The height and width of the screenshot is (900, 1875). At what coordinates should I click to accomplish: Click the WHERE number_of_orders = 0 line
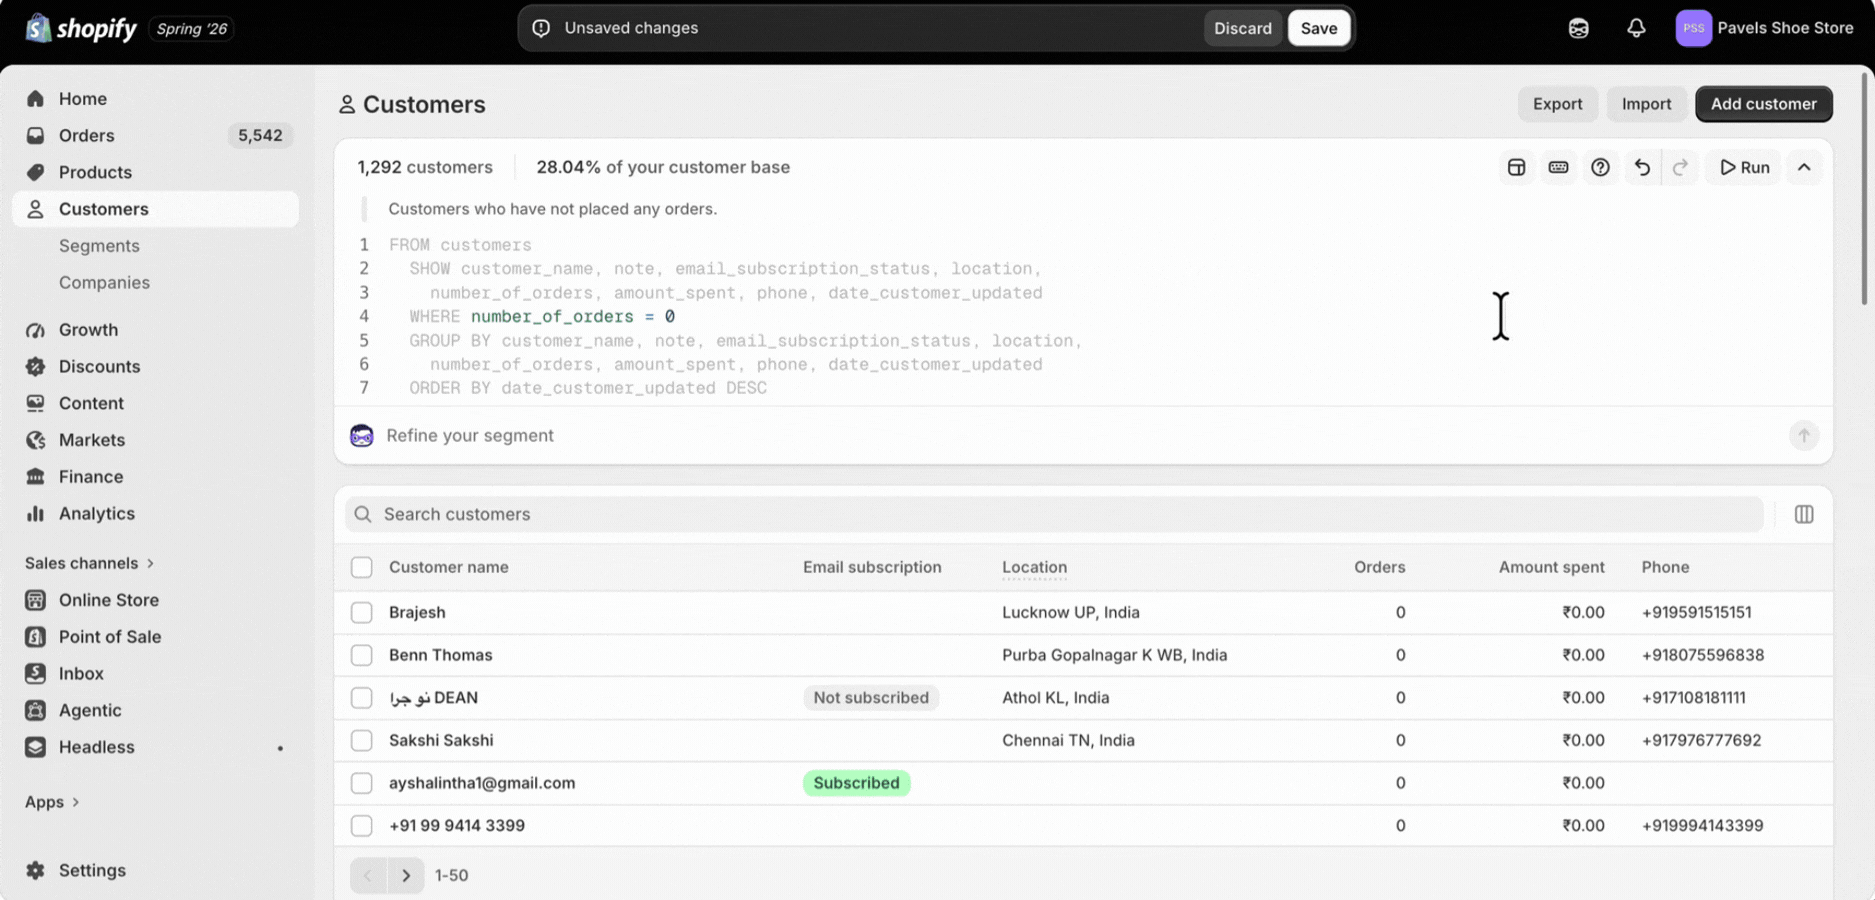pos(541,317)
